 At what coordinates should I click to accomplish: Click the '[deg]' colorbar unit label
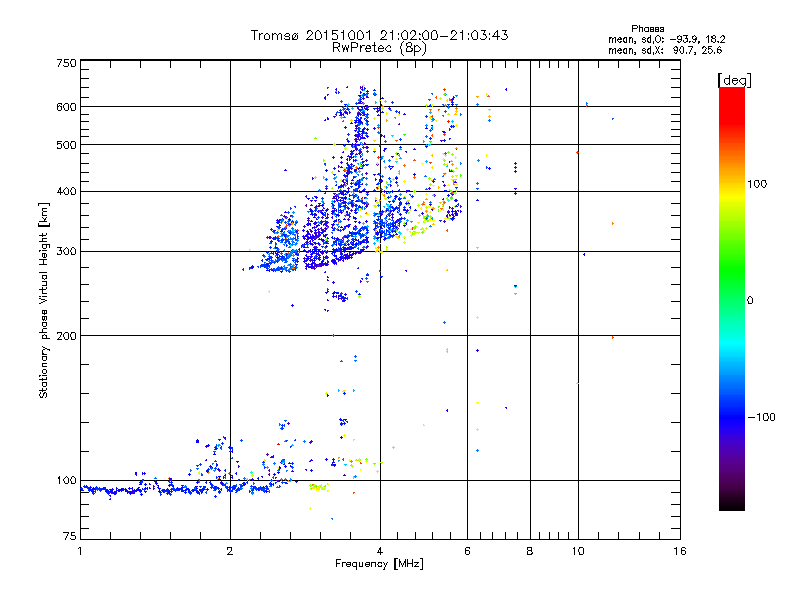(734, 80)
